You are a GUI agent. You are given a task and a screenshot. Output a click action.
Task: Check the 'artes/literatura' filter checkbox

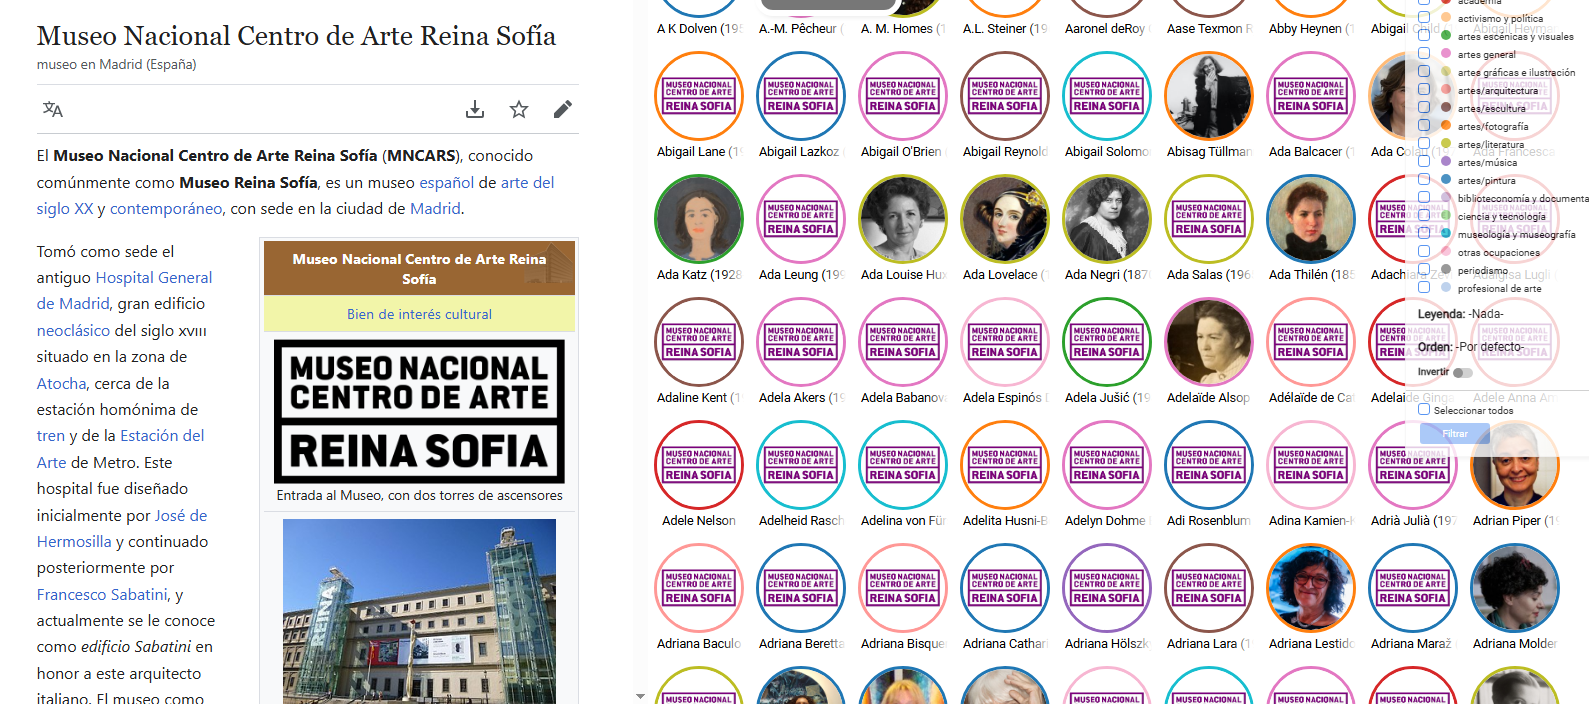click(1424, 144)
